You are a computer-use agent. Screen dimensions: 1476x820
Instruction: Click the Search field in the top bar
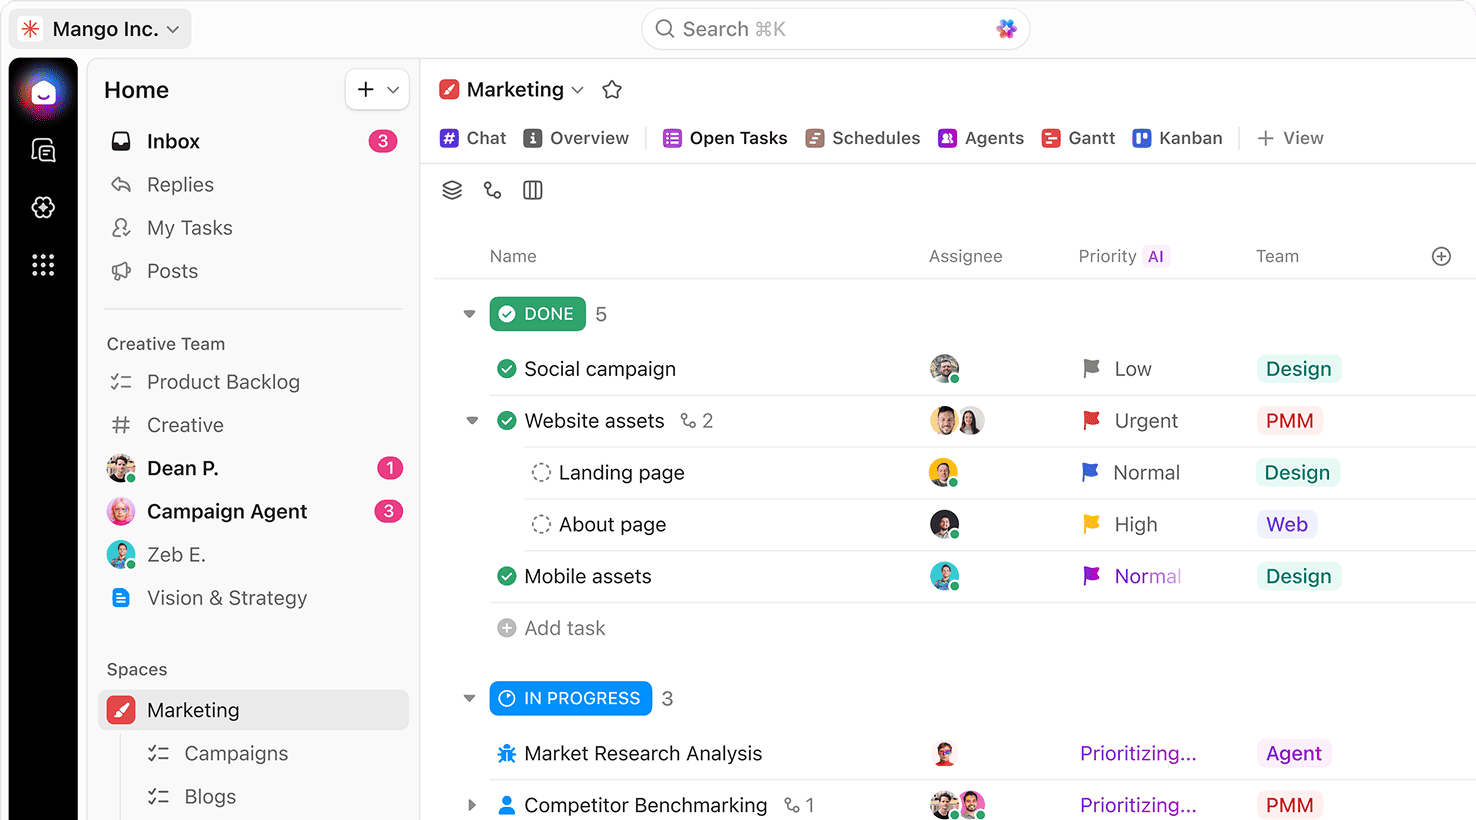pyautogui.click(x=835, y=29)
